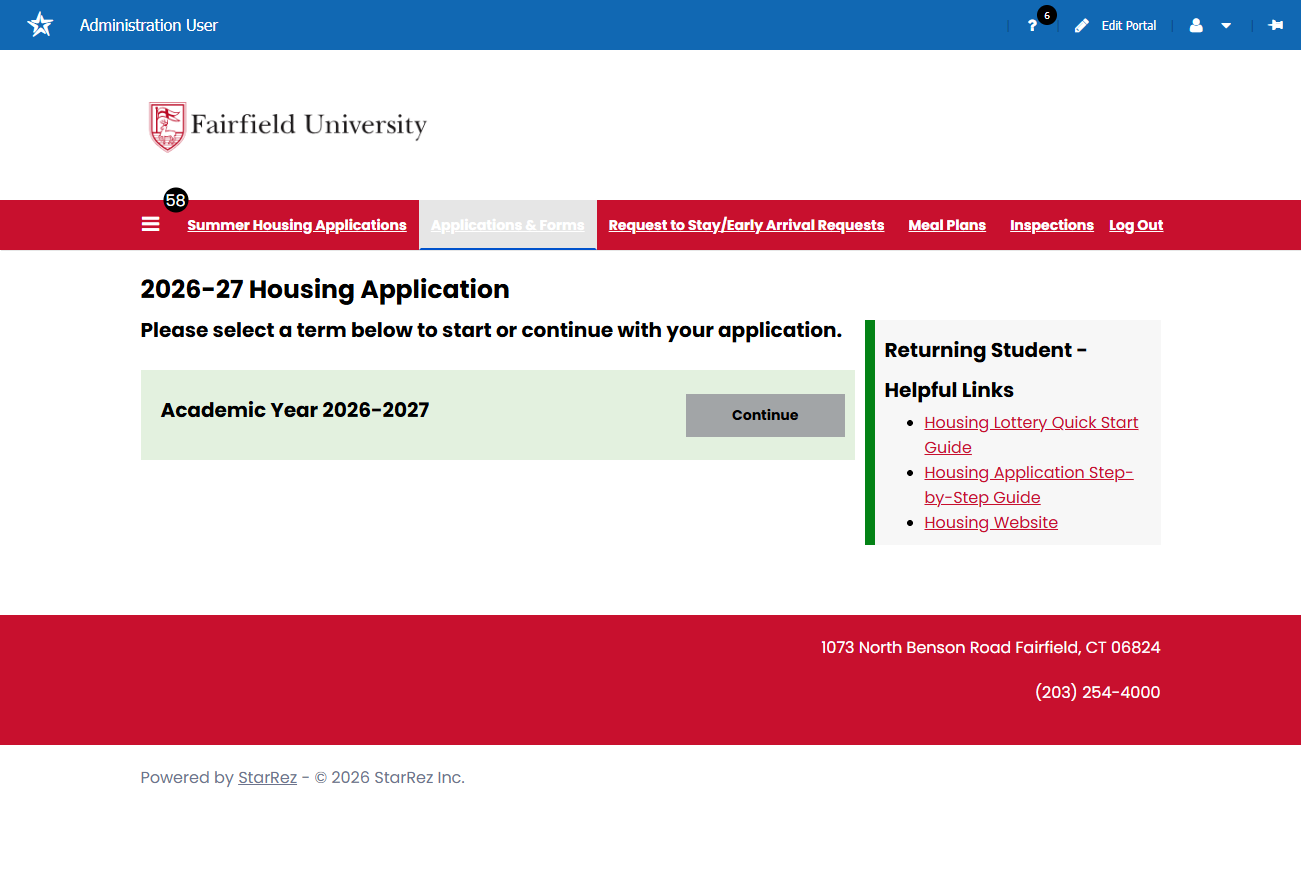Click the Log Out link
This screenshot has height=881, width=1301.
[x=1136, y=225]
